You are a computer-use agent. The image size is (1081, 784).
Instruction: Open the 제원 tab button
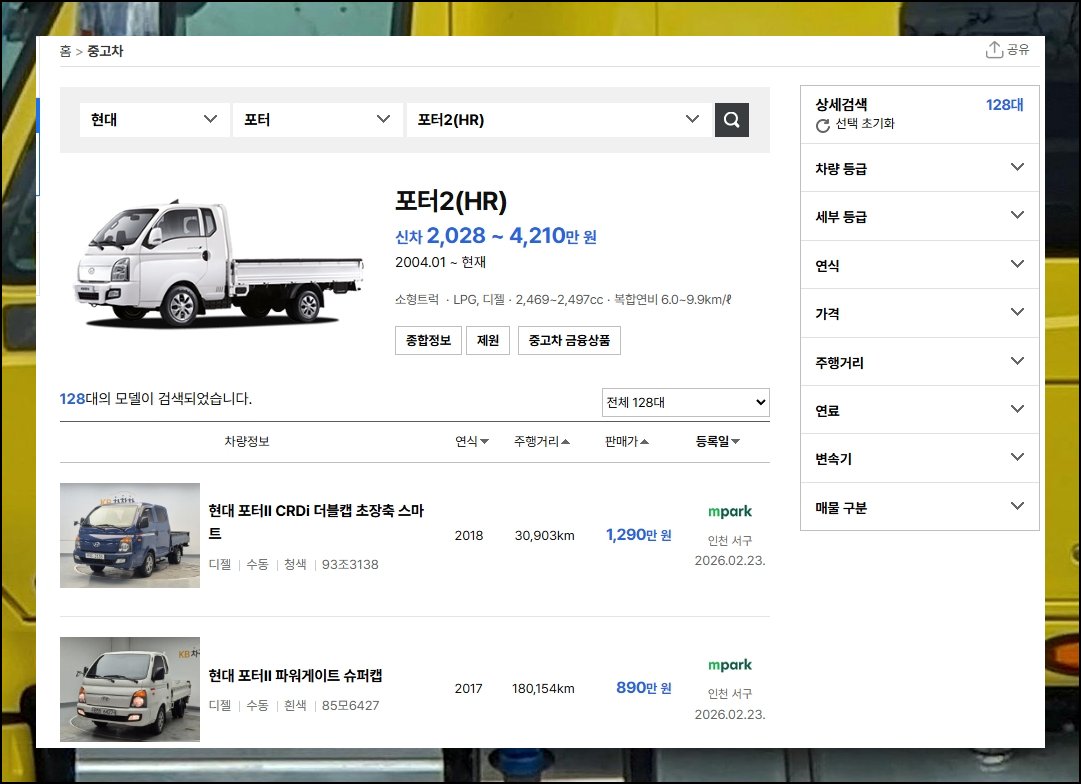(x=487, y=341)
